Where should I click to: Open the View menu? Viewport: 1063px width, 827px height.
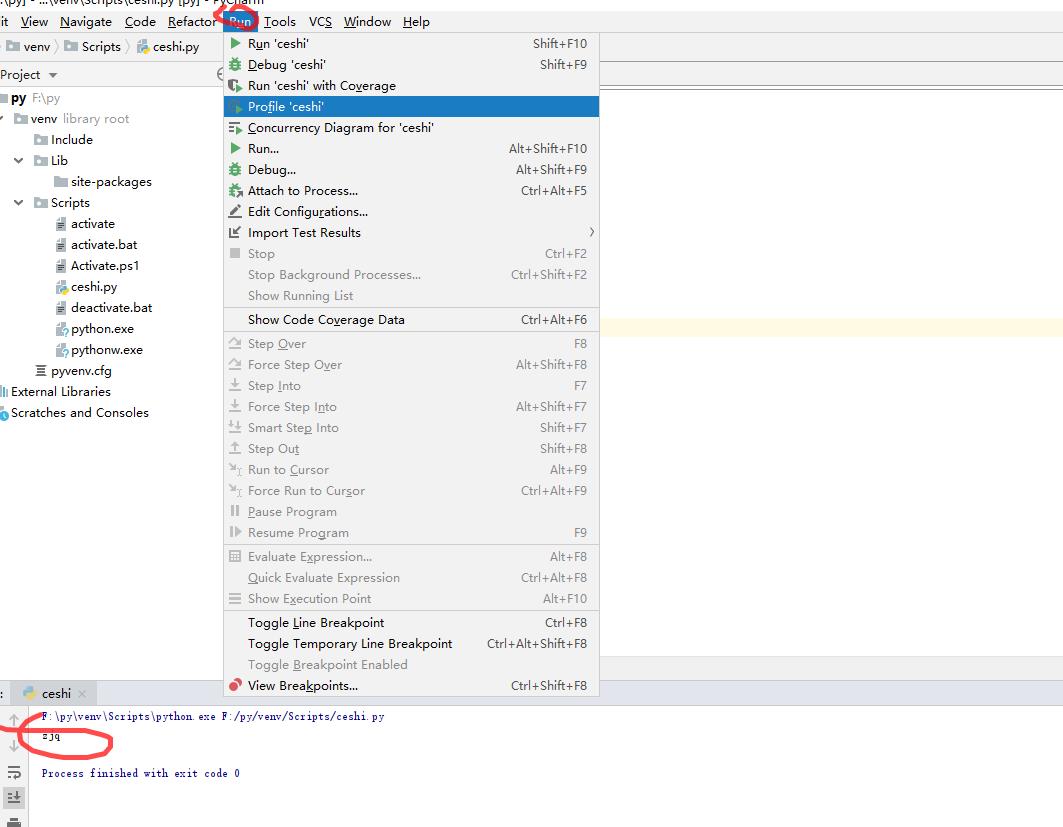coord(35,22)
